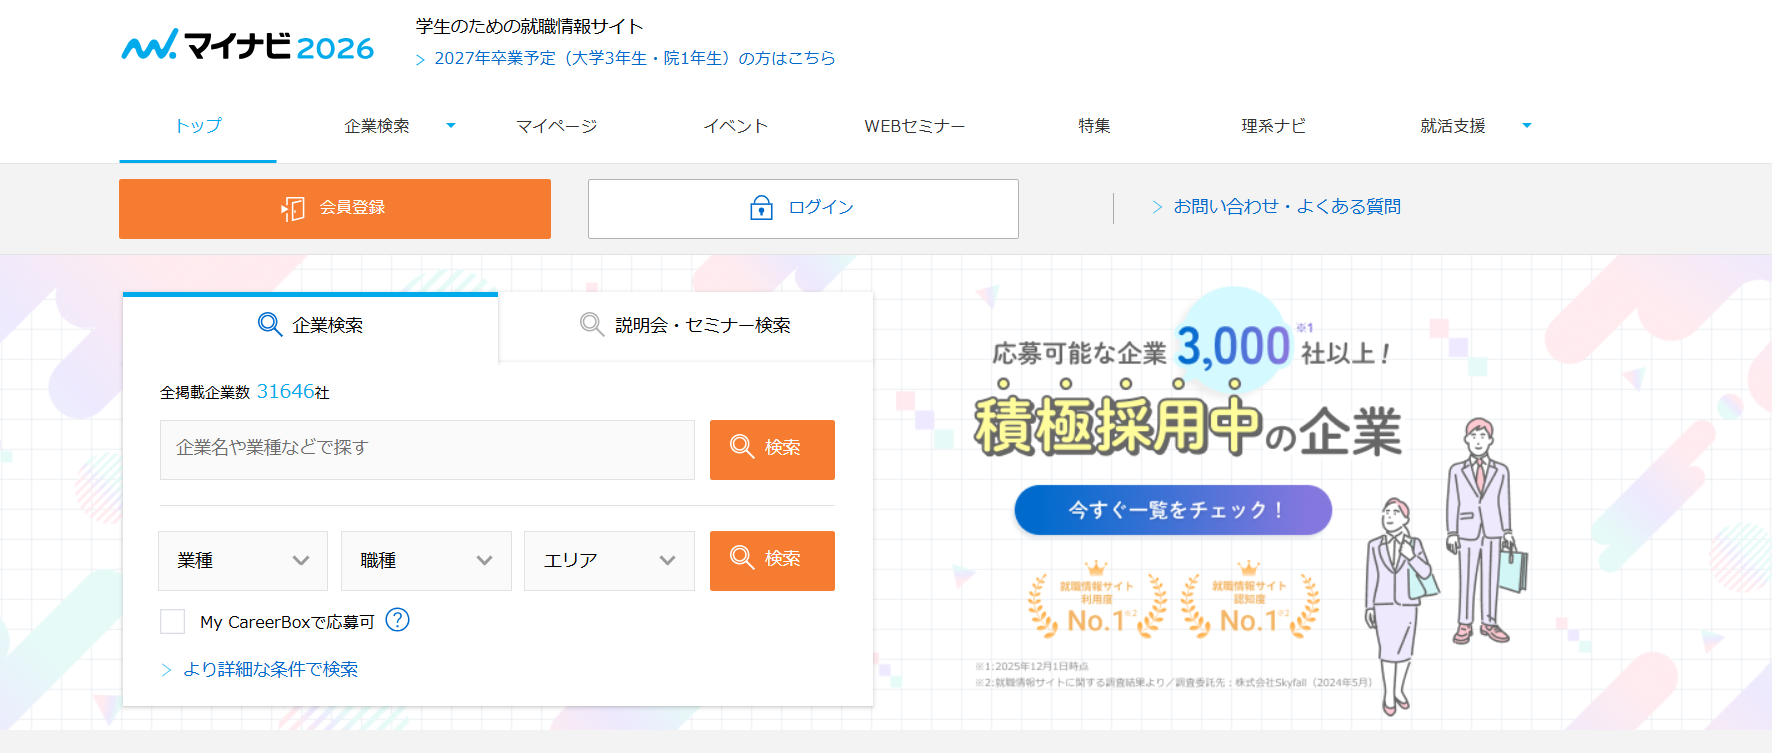Click the padlock icon on ログイン button
This screenshot has width=1772, height=753.
coord(761,207)
